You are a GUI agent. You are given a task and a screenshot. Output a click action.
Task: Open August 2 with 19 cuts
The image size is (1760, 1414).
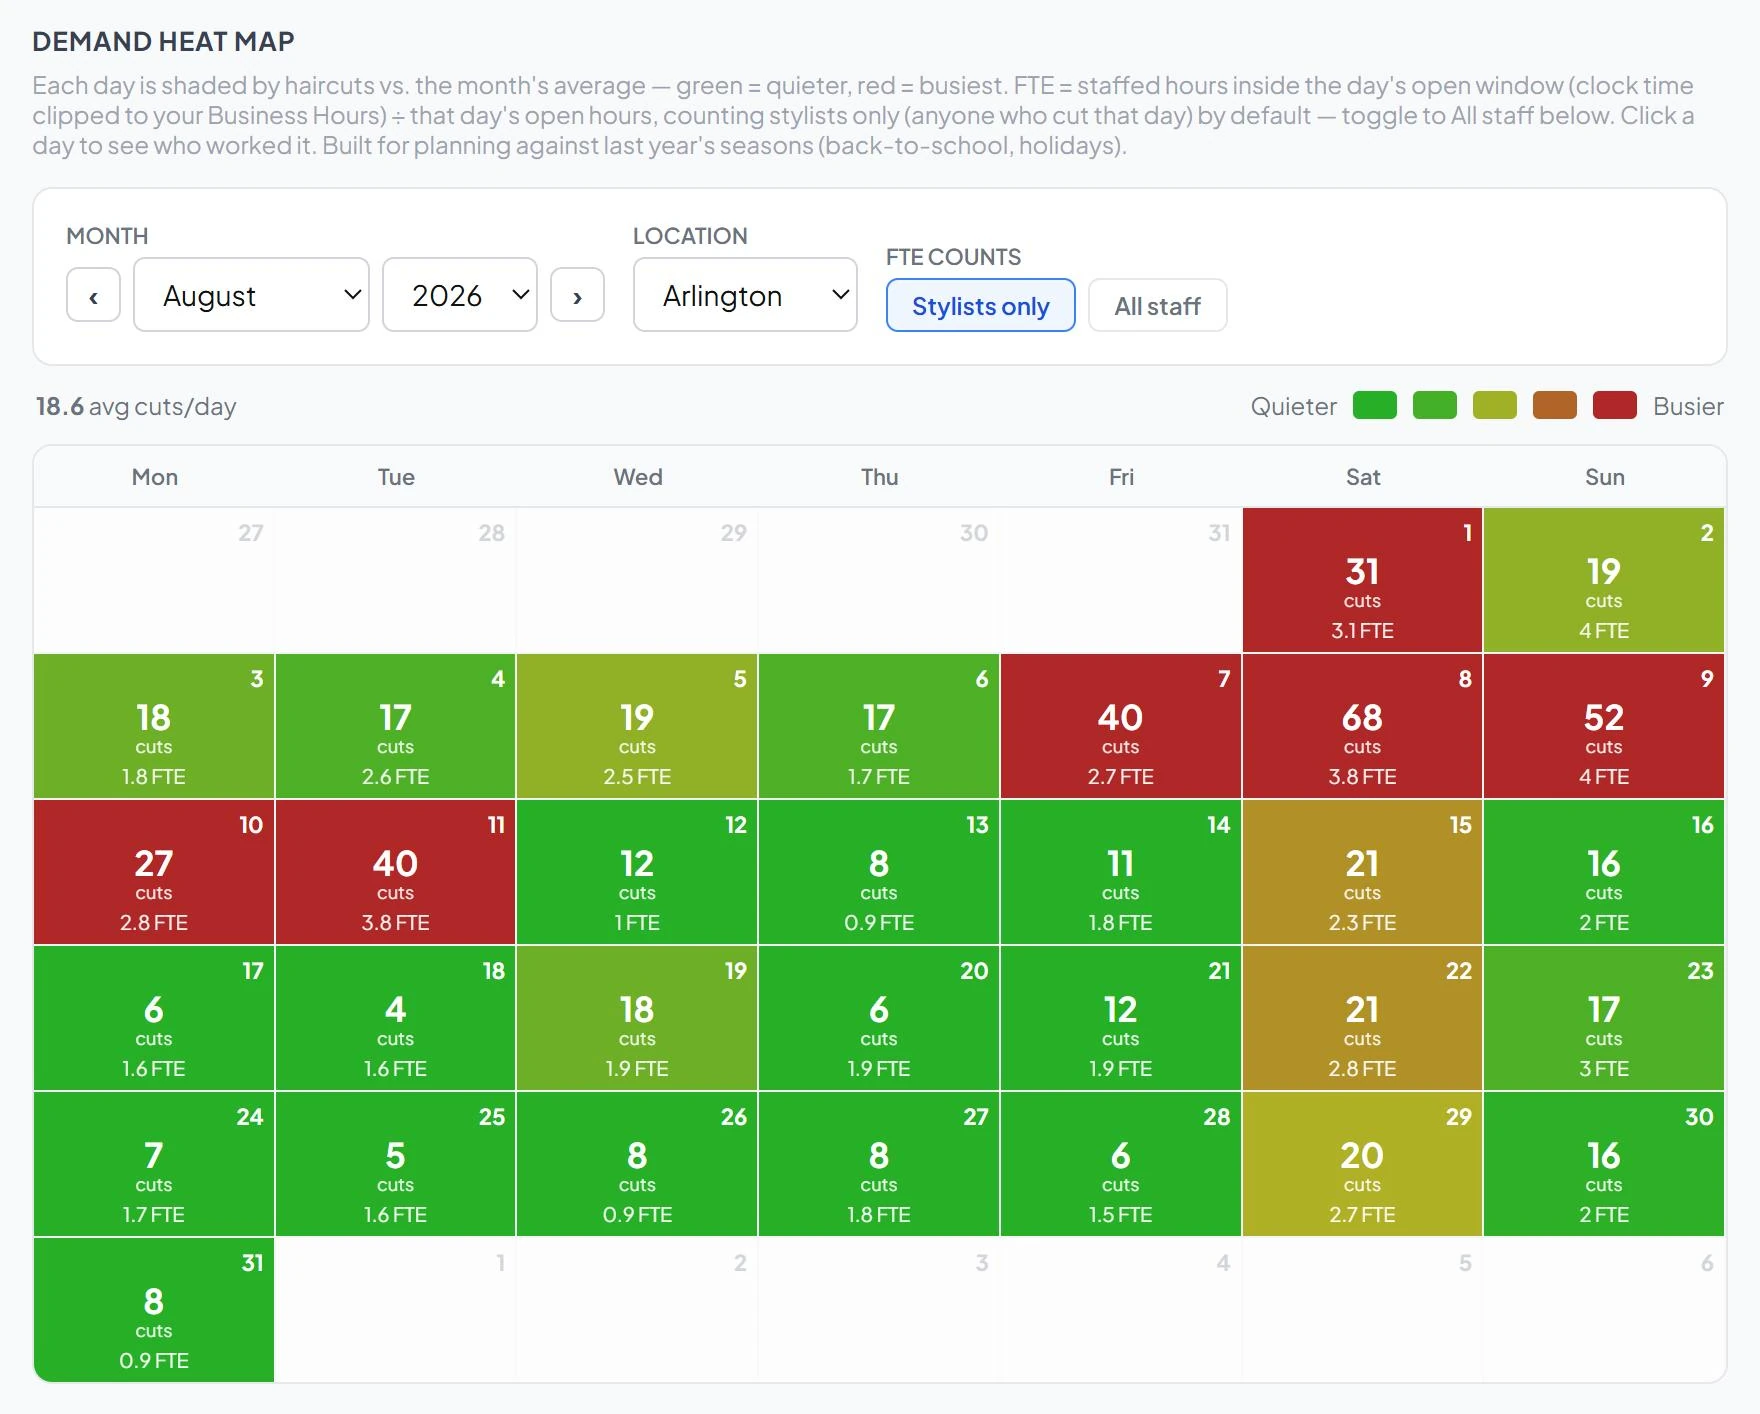1604,580
